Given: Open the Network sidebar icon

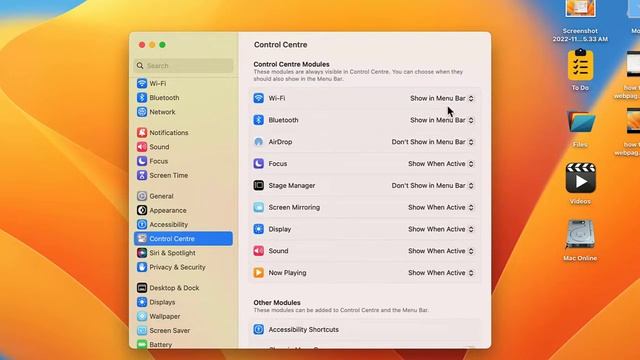Looking at the screenshot, I should [x=142, y=112].
